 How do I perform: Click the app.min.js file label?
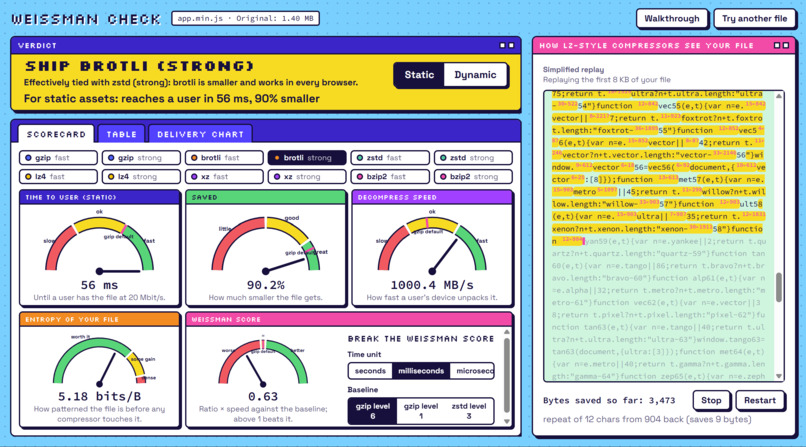click(x=245, y=18)
